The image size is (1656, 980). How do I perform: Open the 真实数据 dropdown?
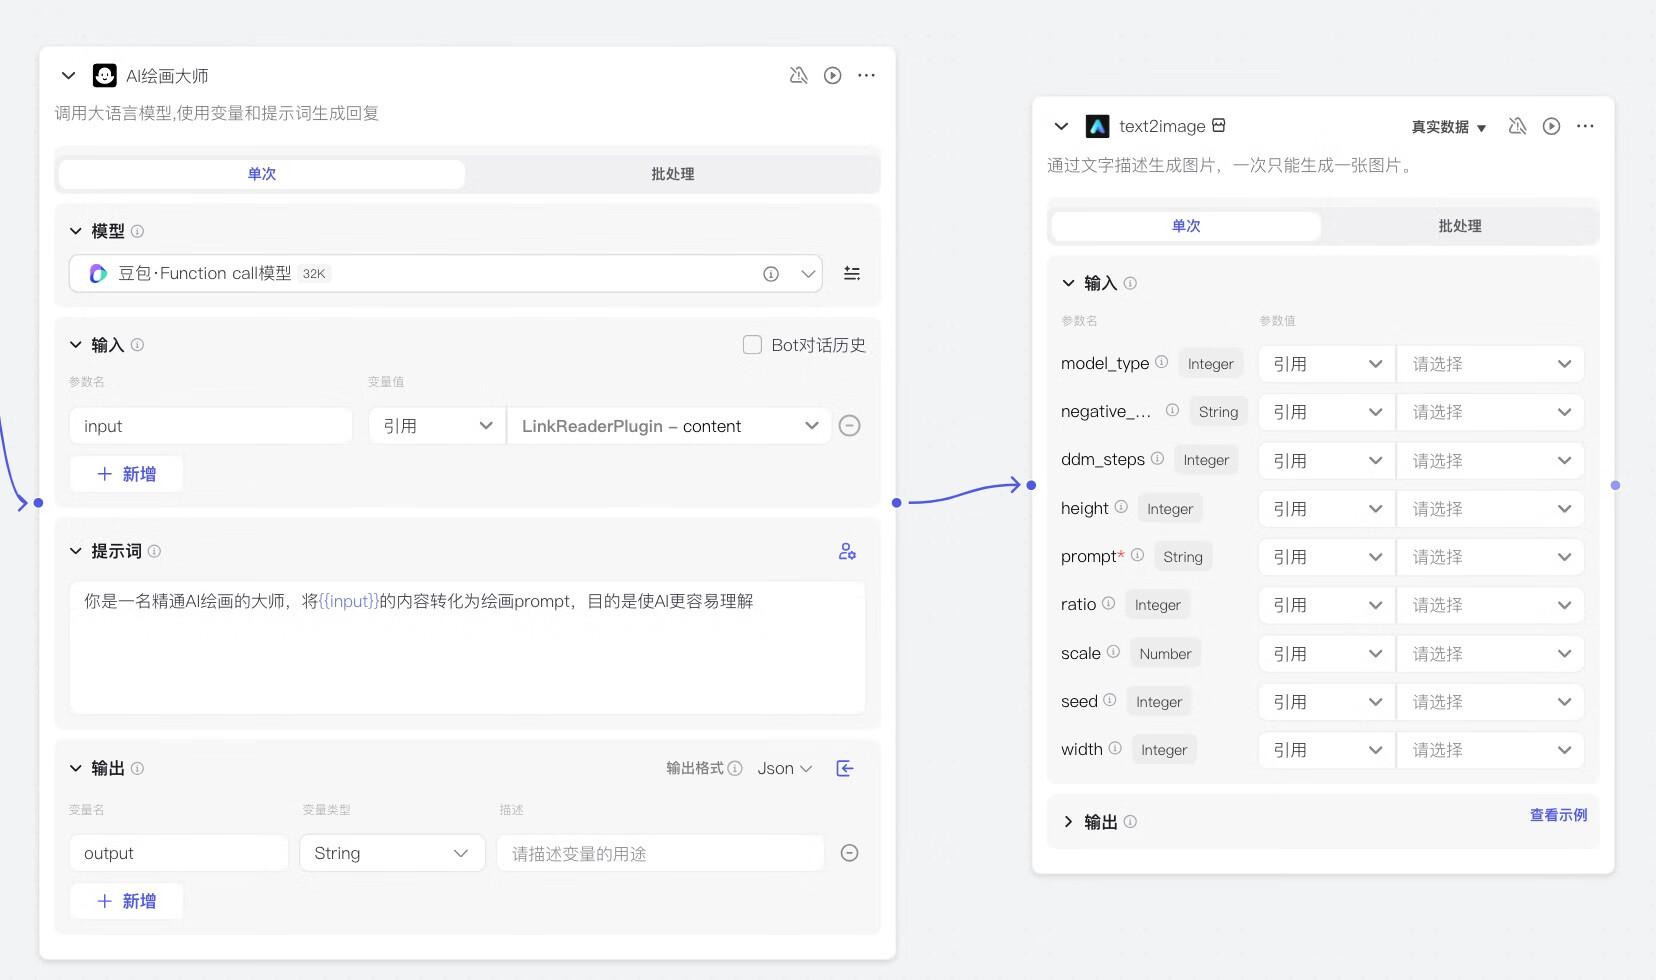pos(1449,127)
